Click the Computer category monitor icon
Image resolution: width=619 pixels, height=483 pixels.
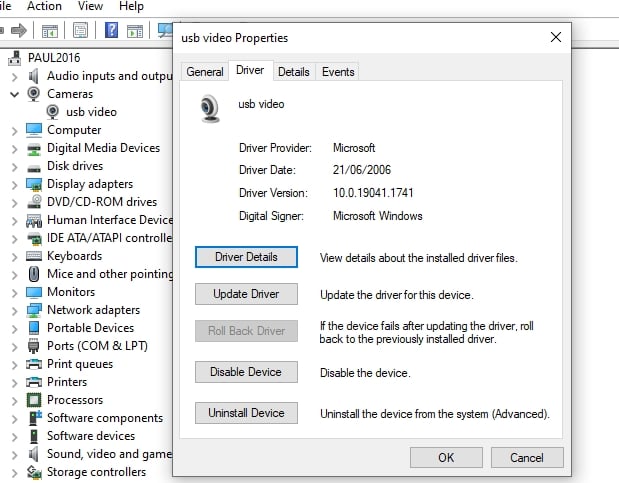point(34,130)
